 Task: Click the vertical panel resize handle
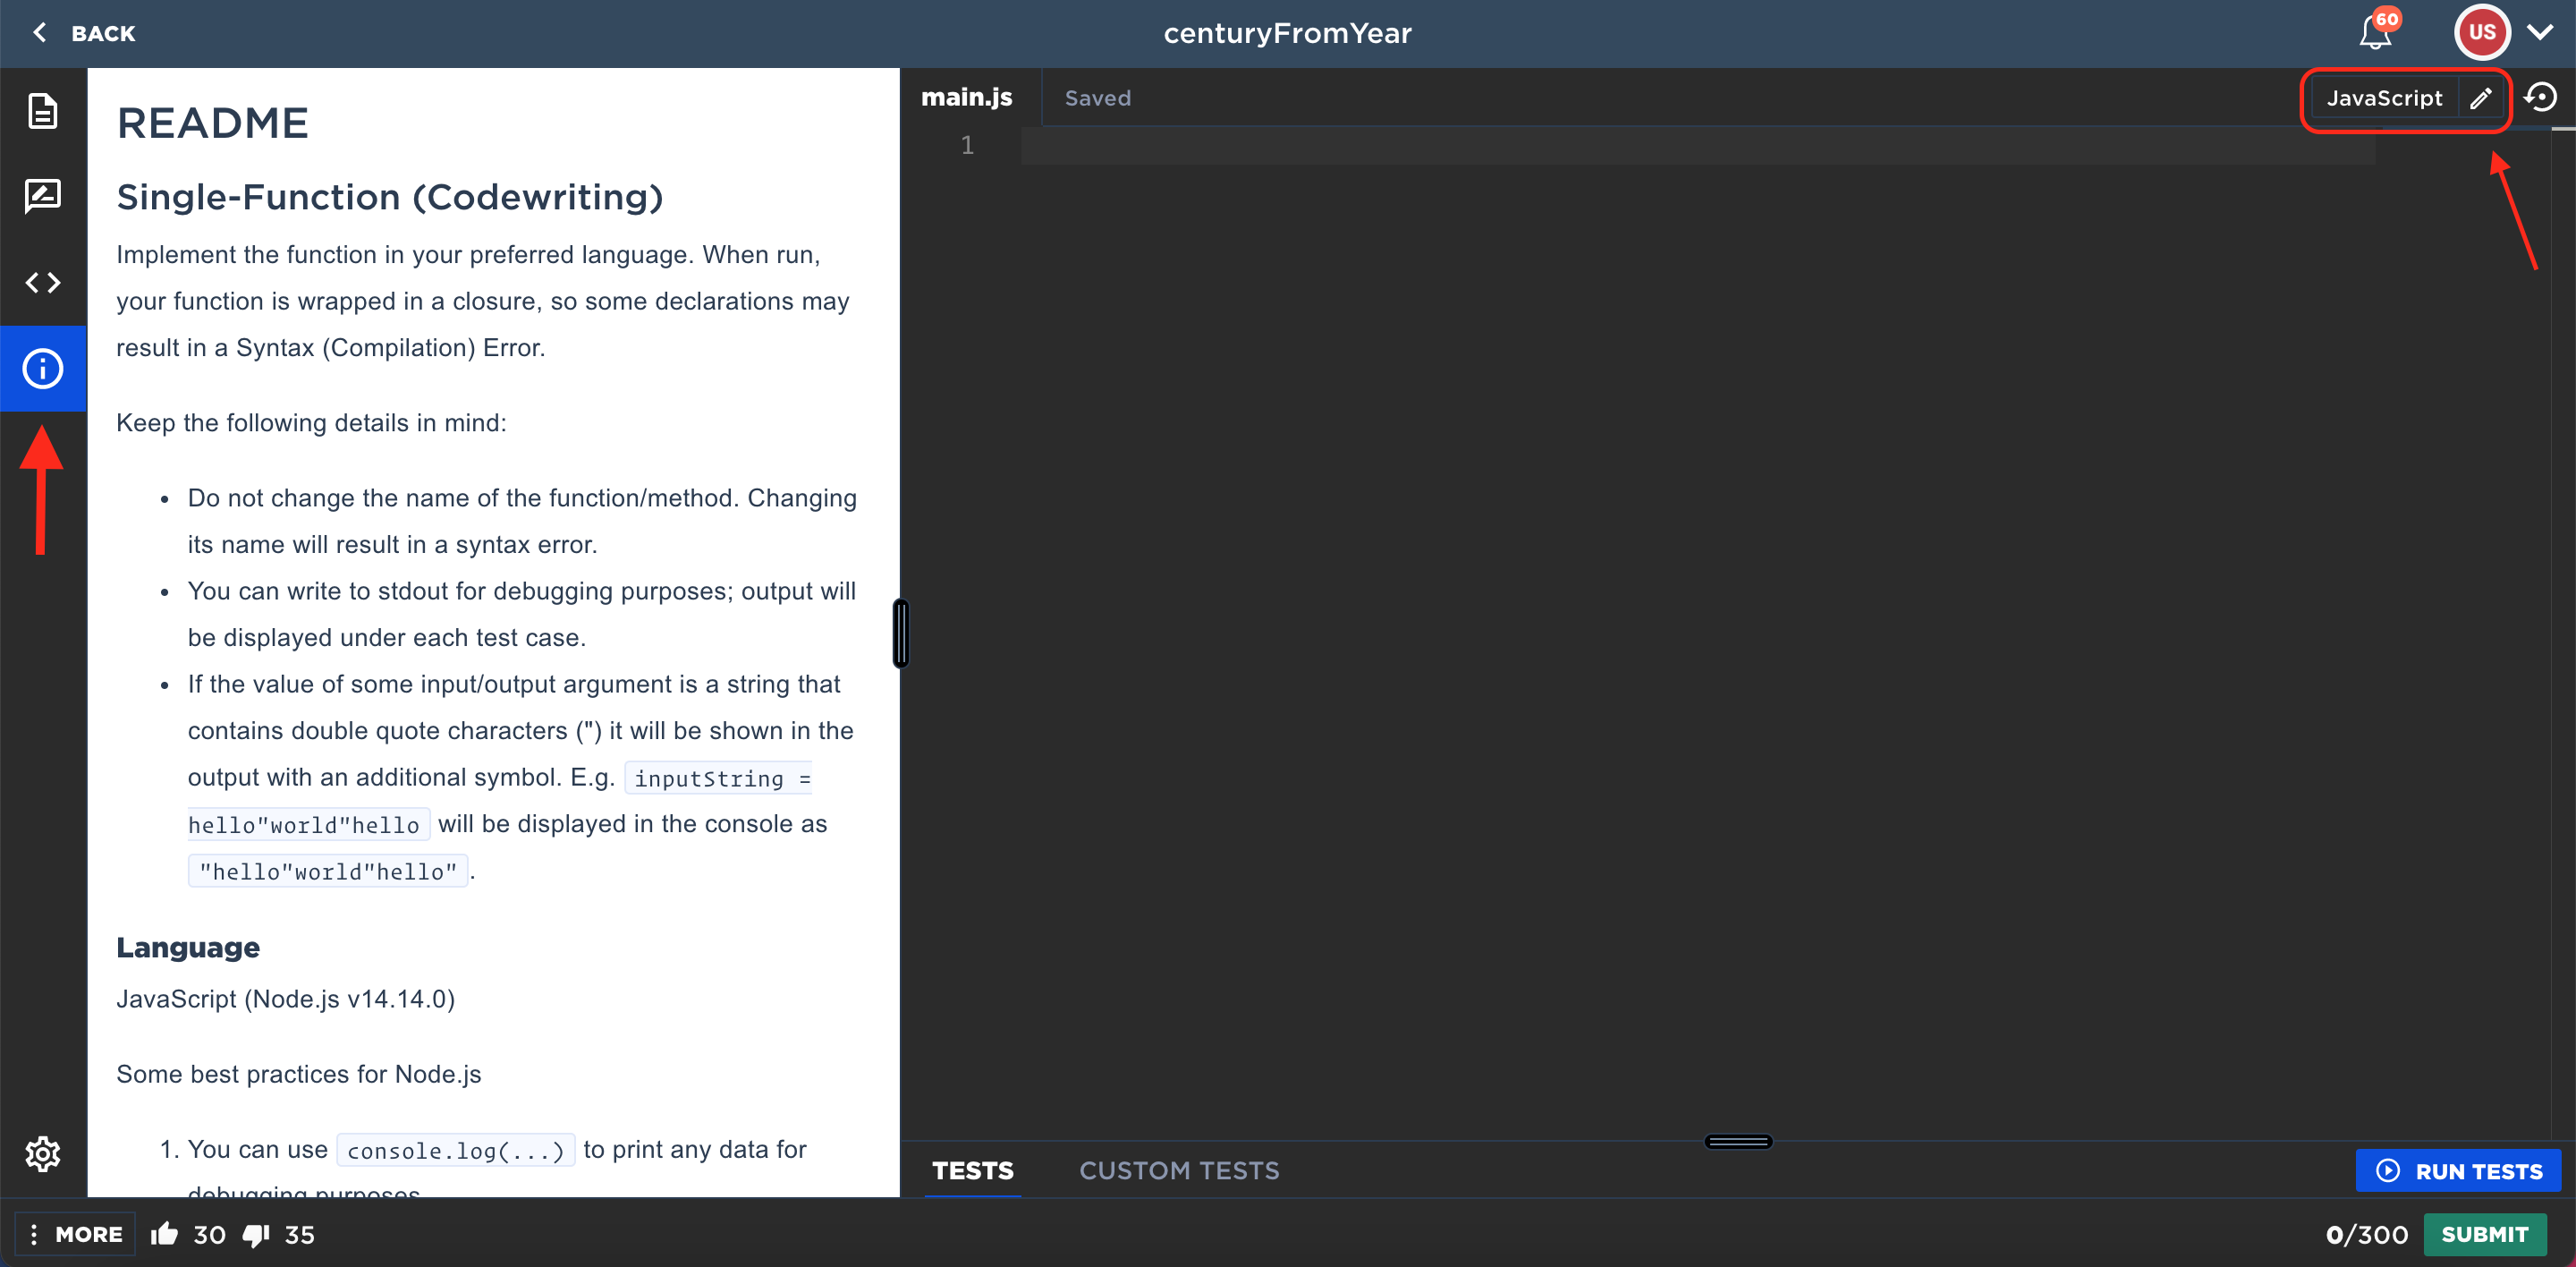(900, 633)
